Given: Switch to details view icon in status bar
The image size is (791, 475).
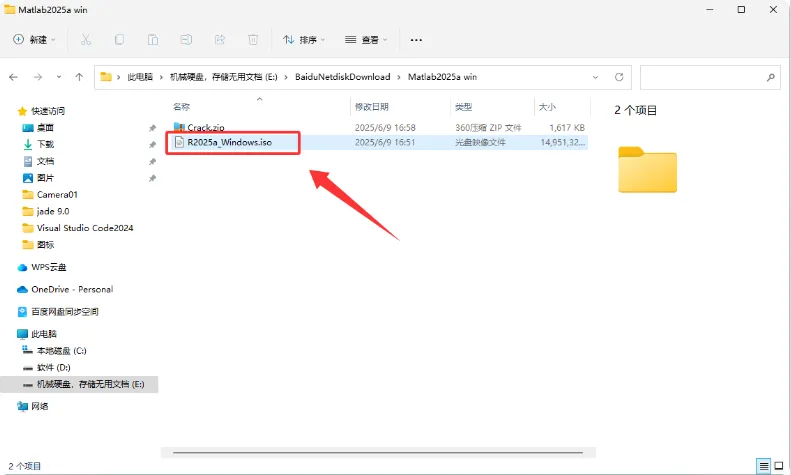Looking at the screenshot, I should [x=764, y=466].
